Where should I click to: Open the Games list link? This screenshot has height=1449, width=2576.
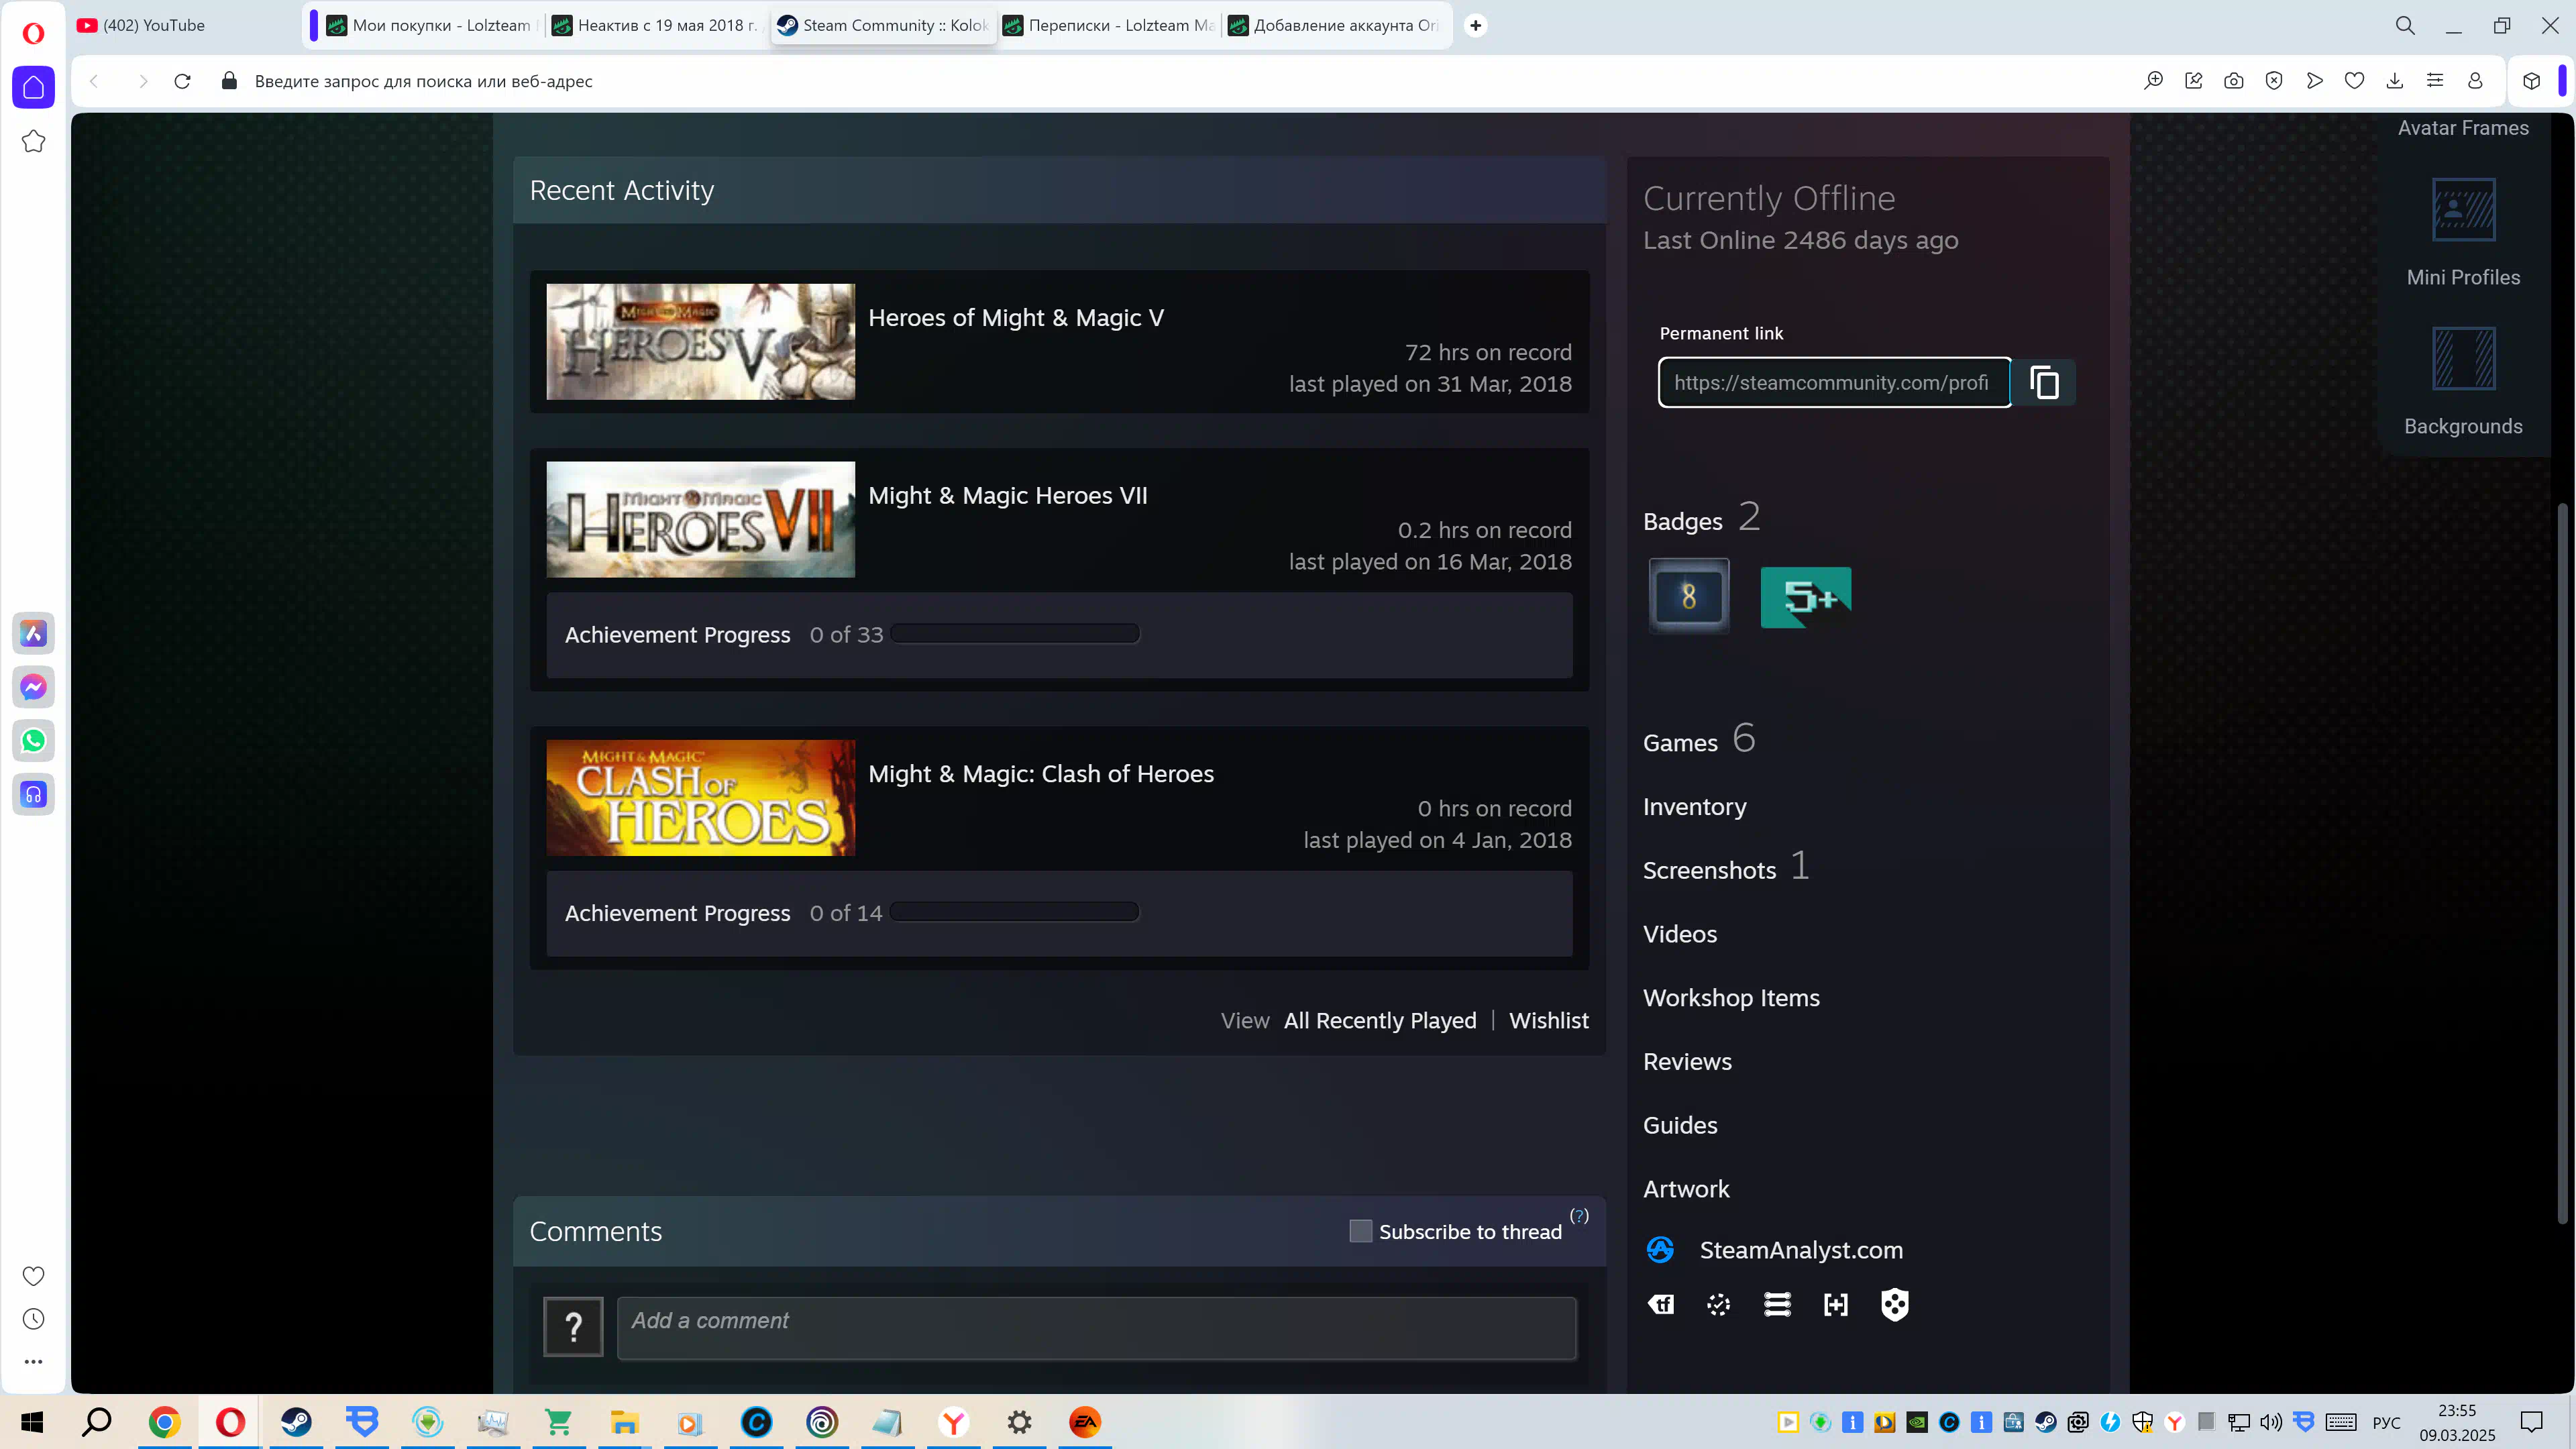click(1680, 743)
